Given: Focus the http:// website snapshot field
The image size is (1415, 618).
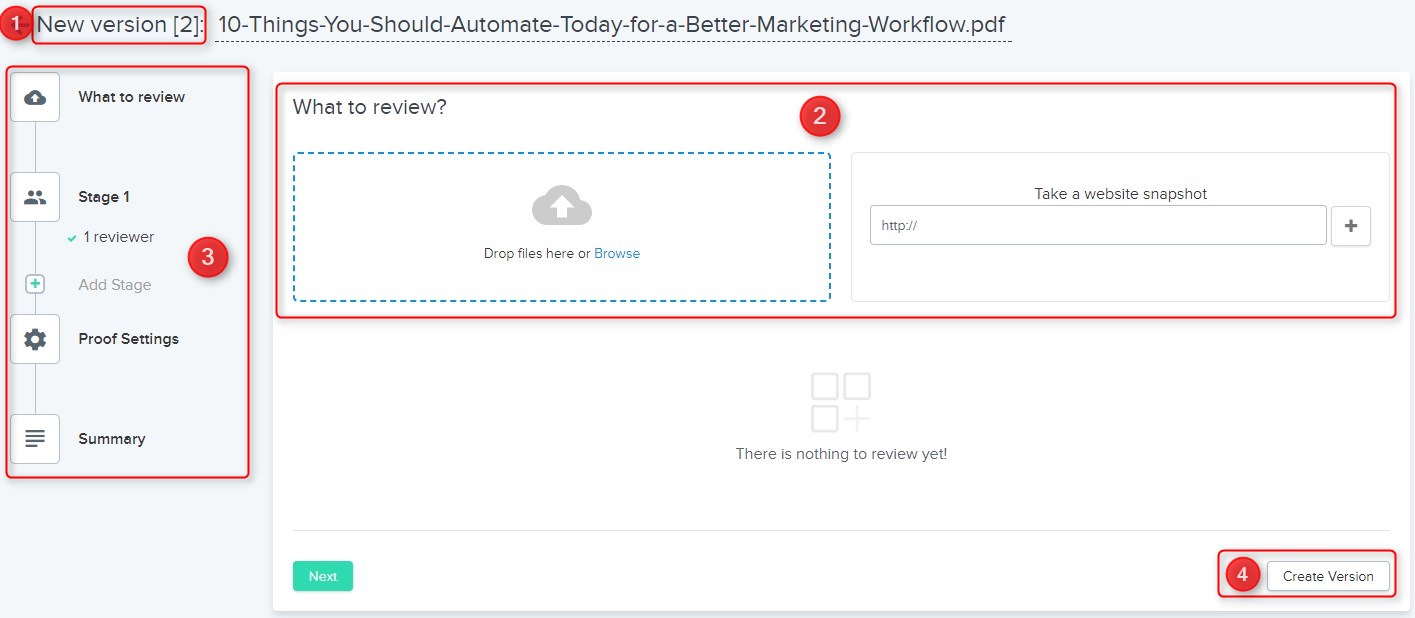Looking at the screenshot, I should tap(1097, 226).
